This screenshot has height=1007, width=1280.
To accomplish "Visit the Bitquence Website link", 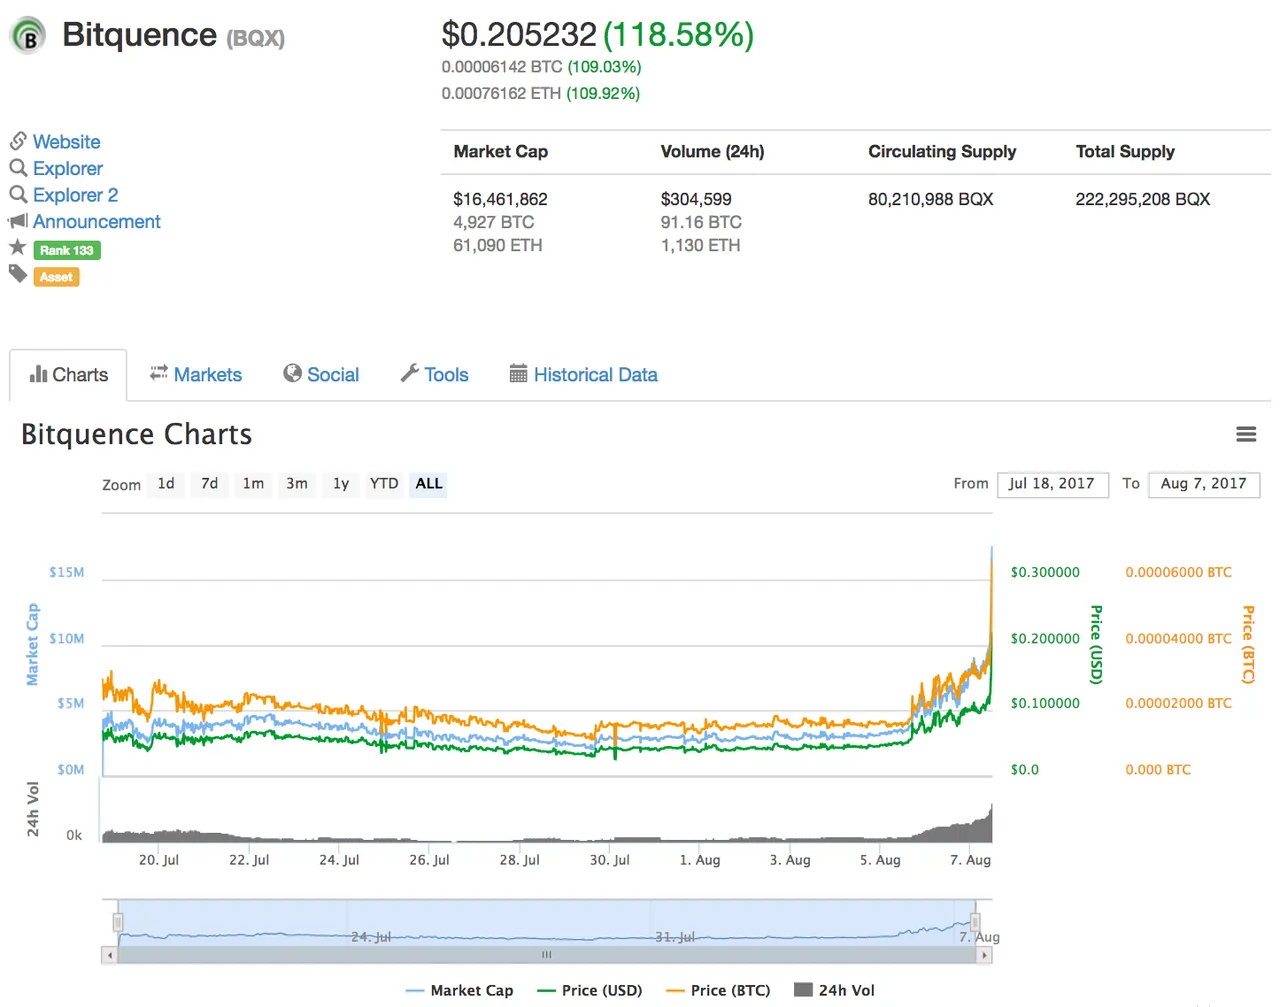I will click(x=66, y=142).
